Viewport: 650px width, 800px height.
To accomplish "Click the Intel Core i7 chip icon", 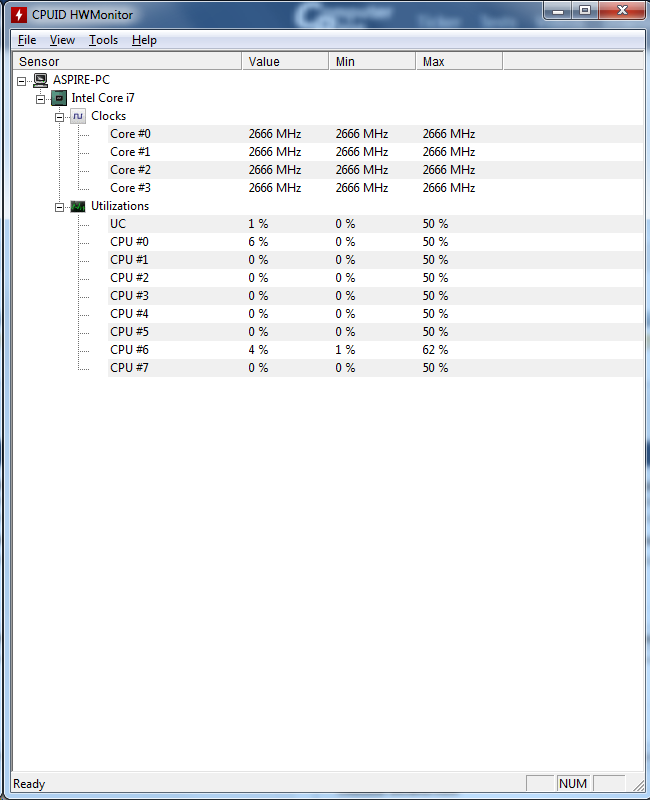I will click(59, 98).
